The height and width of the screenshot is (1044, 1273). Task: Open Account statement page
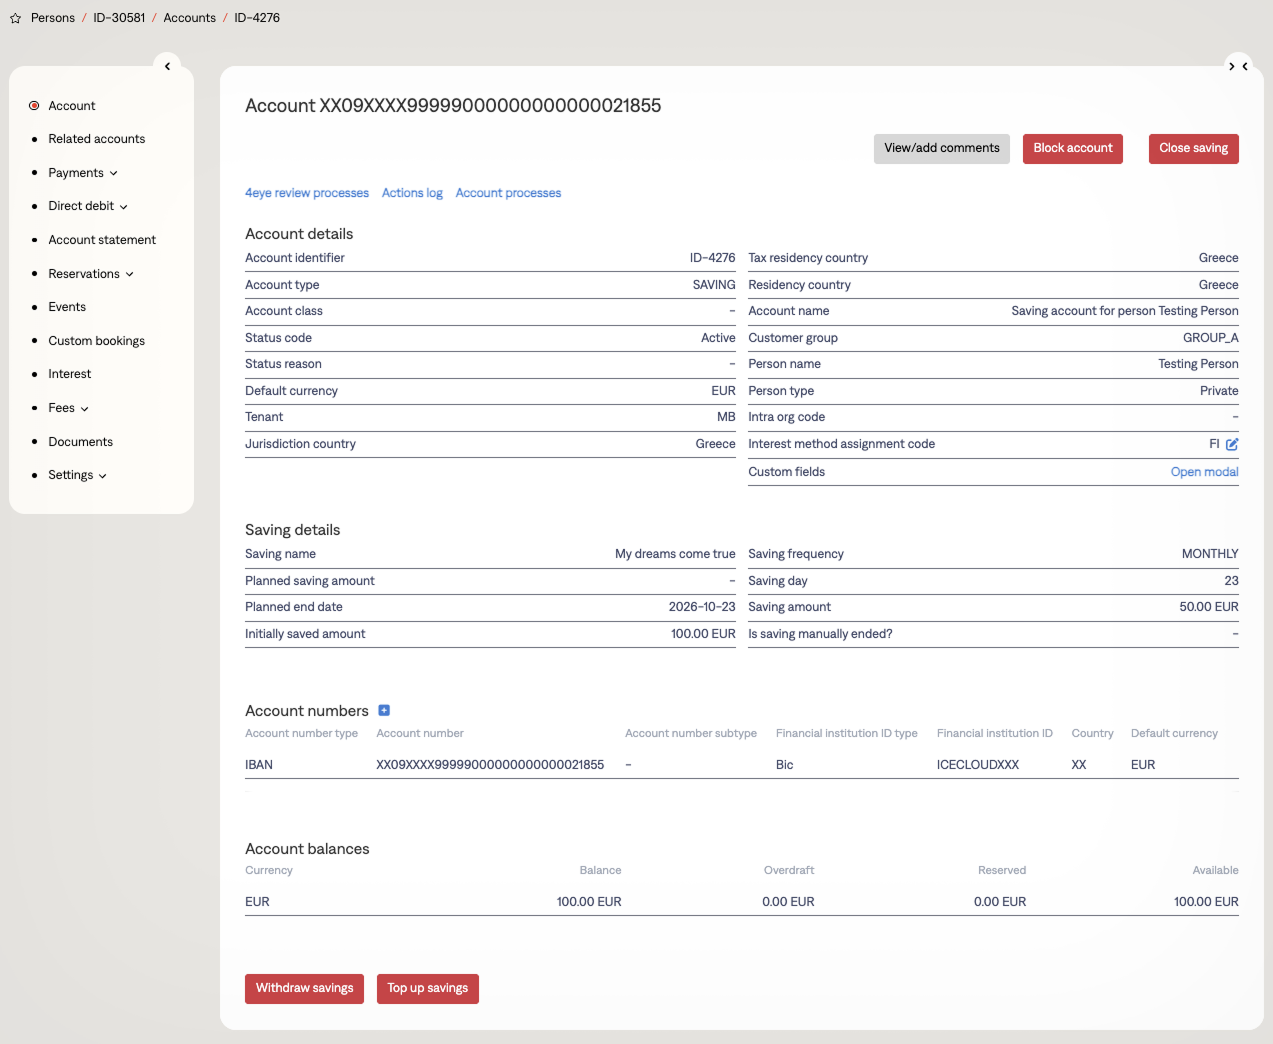(102, 240)
